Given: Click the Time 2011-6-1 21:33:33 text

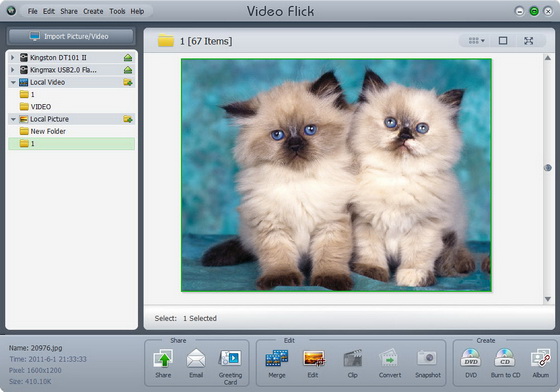Looking at the screenshot, I should point(48,359).
